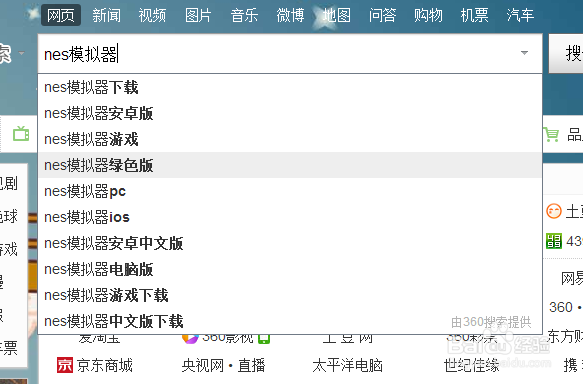The image size is (583, 384).
Task: Select the 地图 tab
Action: 336,15
